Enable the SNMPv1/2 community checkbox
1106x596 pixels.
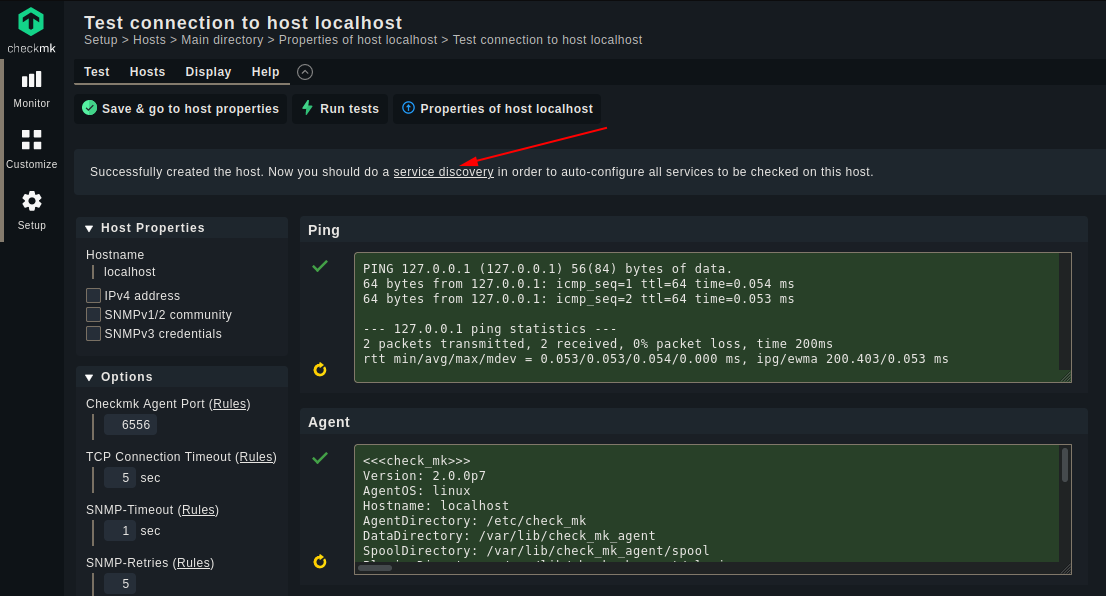(x=93, y=314)
